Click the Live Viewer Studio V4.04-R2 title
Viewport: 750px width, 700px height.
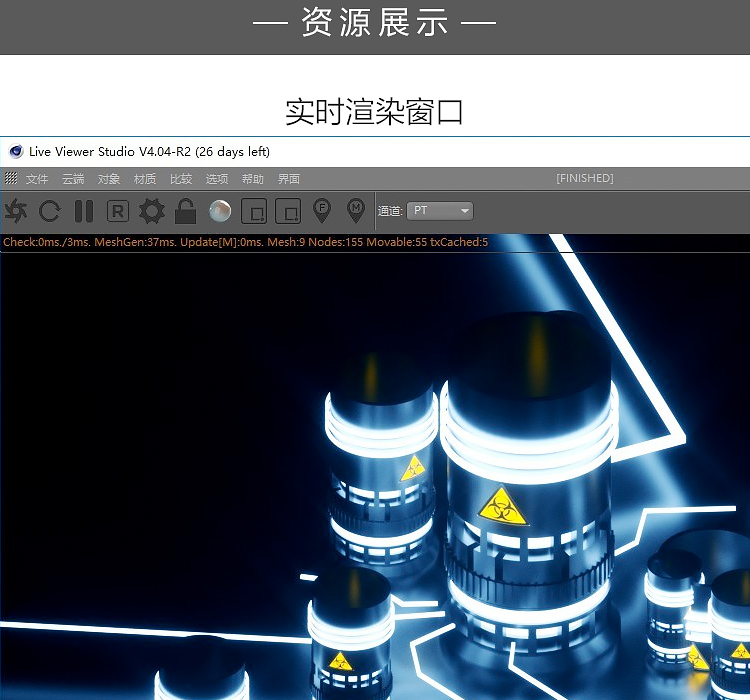pos(149,152)
